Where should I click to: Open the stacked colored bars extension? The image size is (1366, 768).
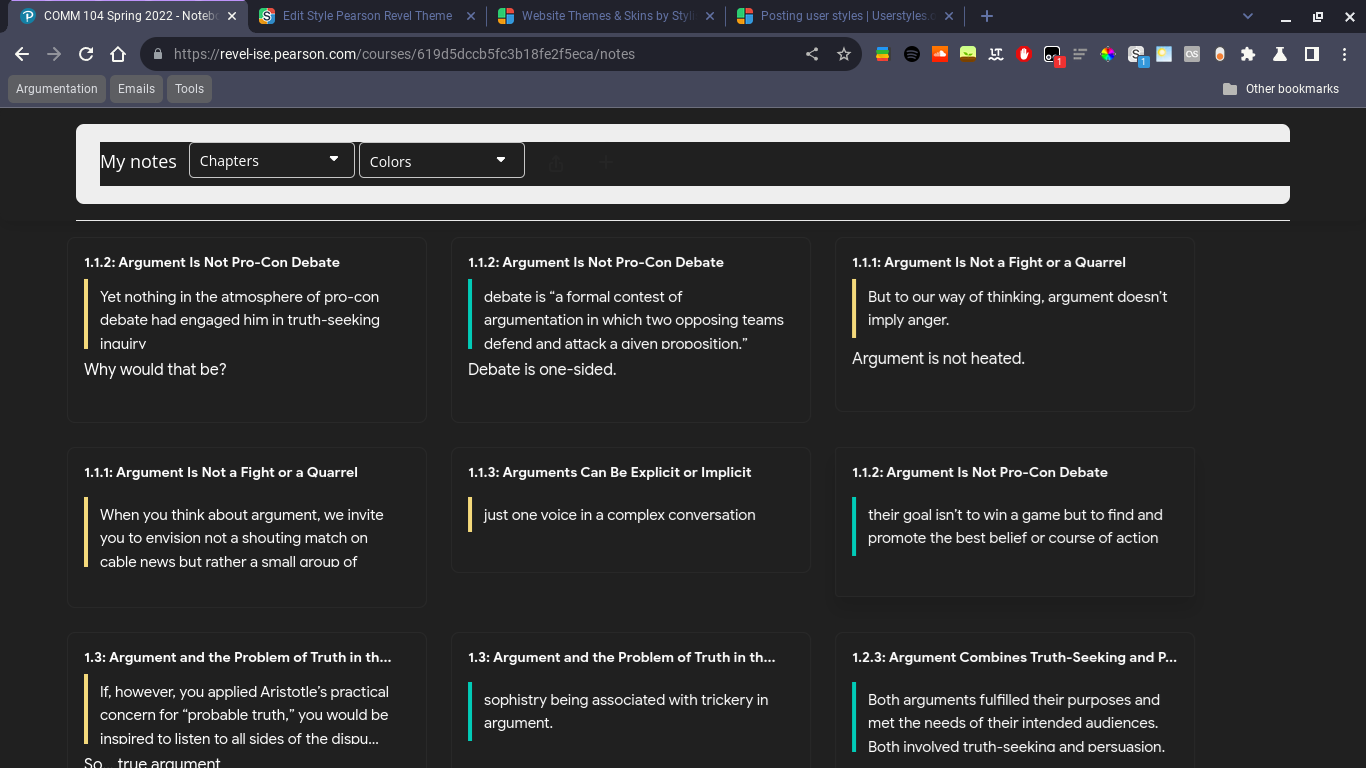(x=882, y=54)
